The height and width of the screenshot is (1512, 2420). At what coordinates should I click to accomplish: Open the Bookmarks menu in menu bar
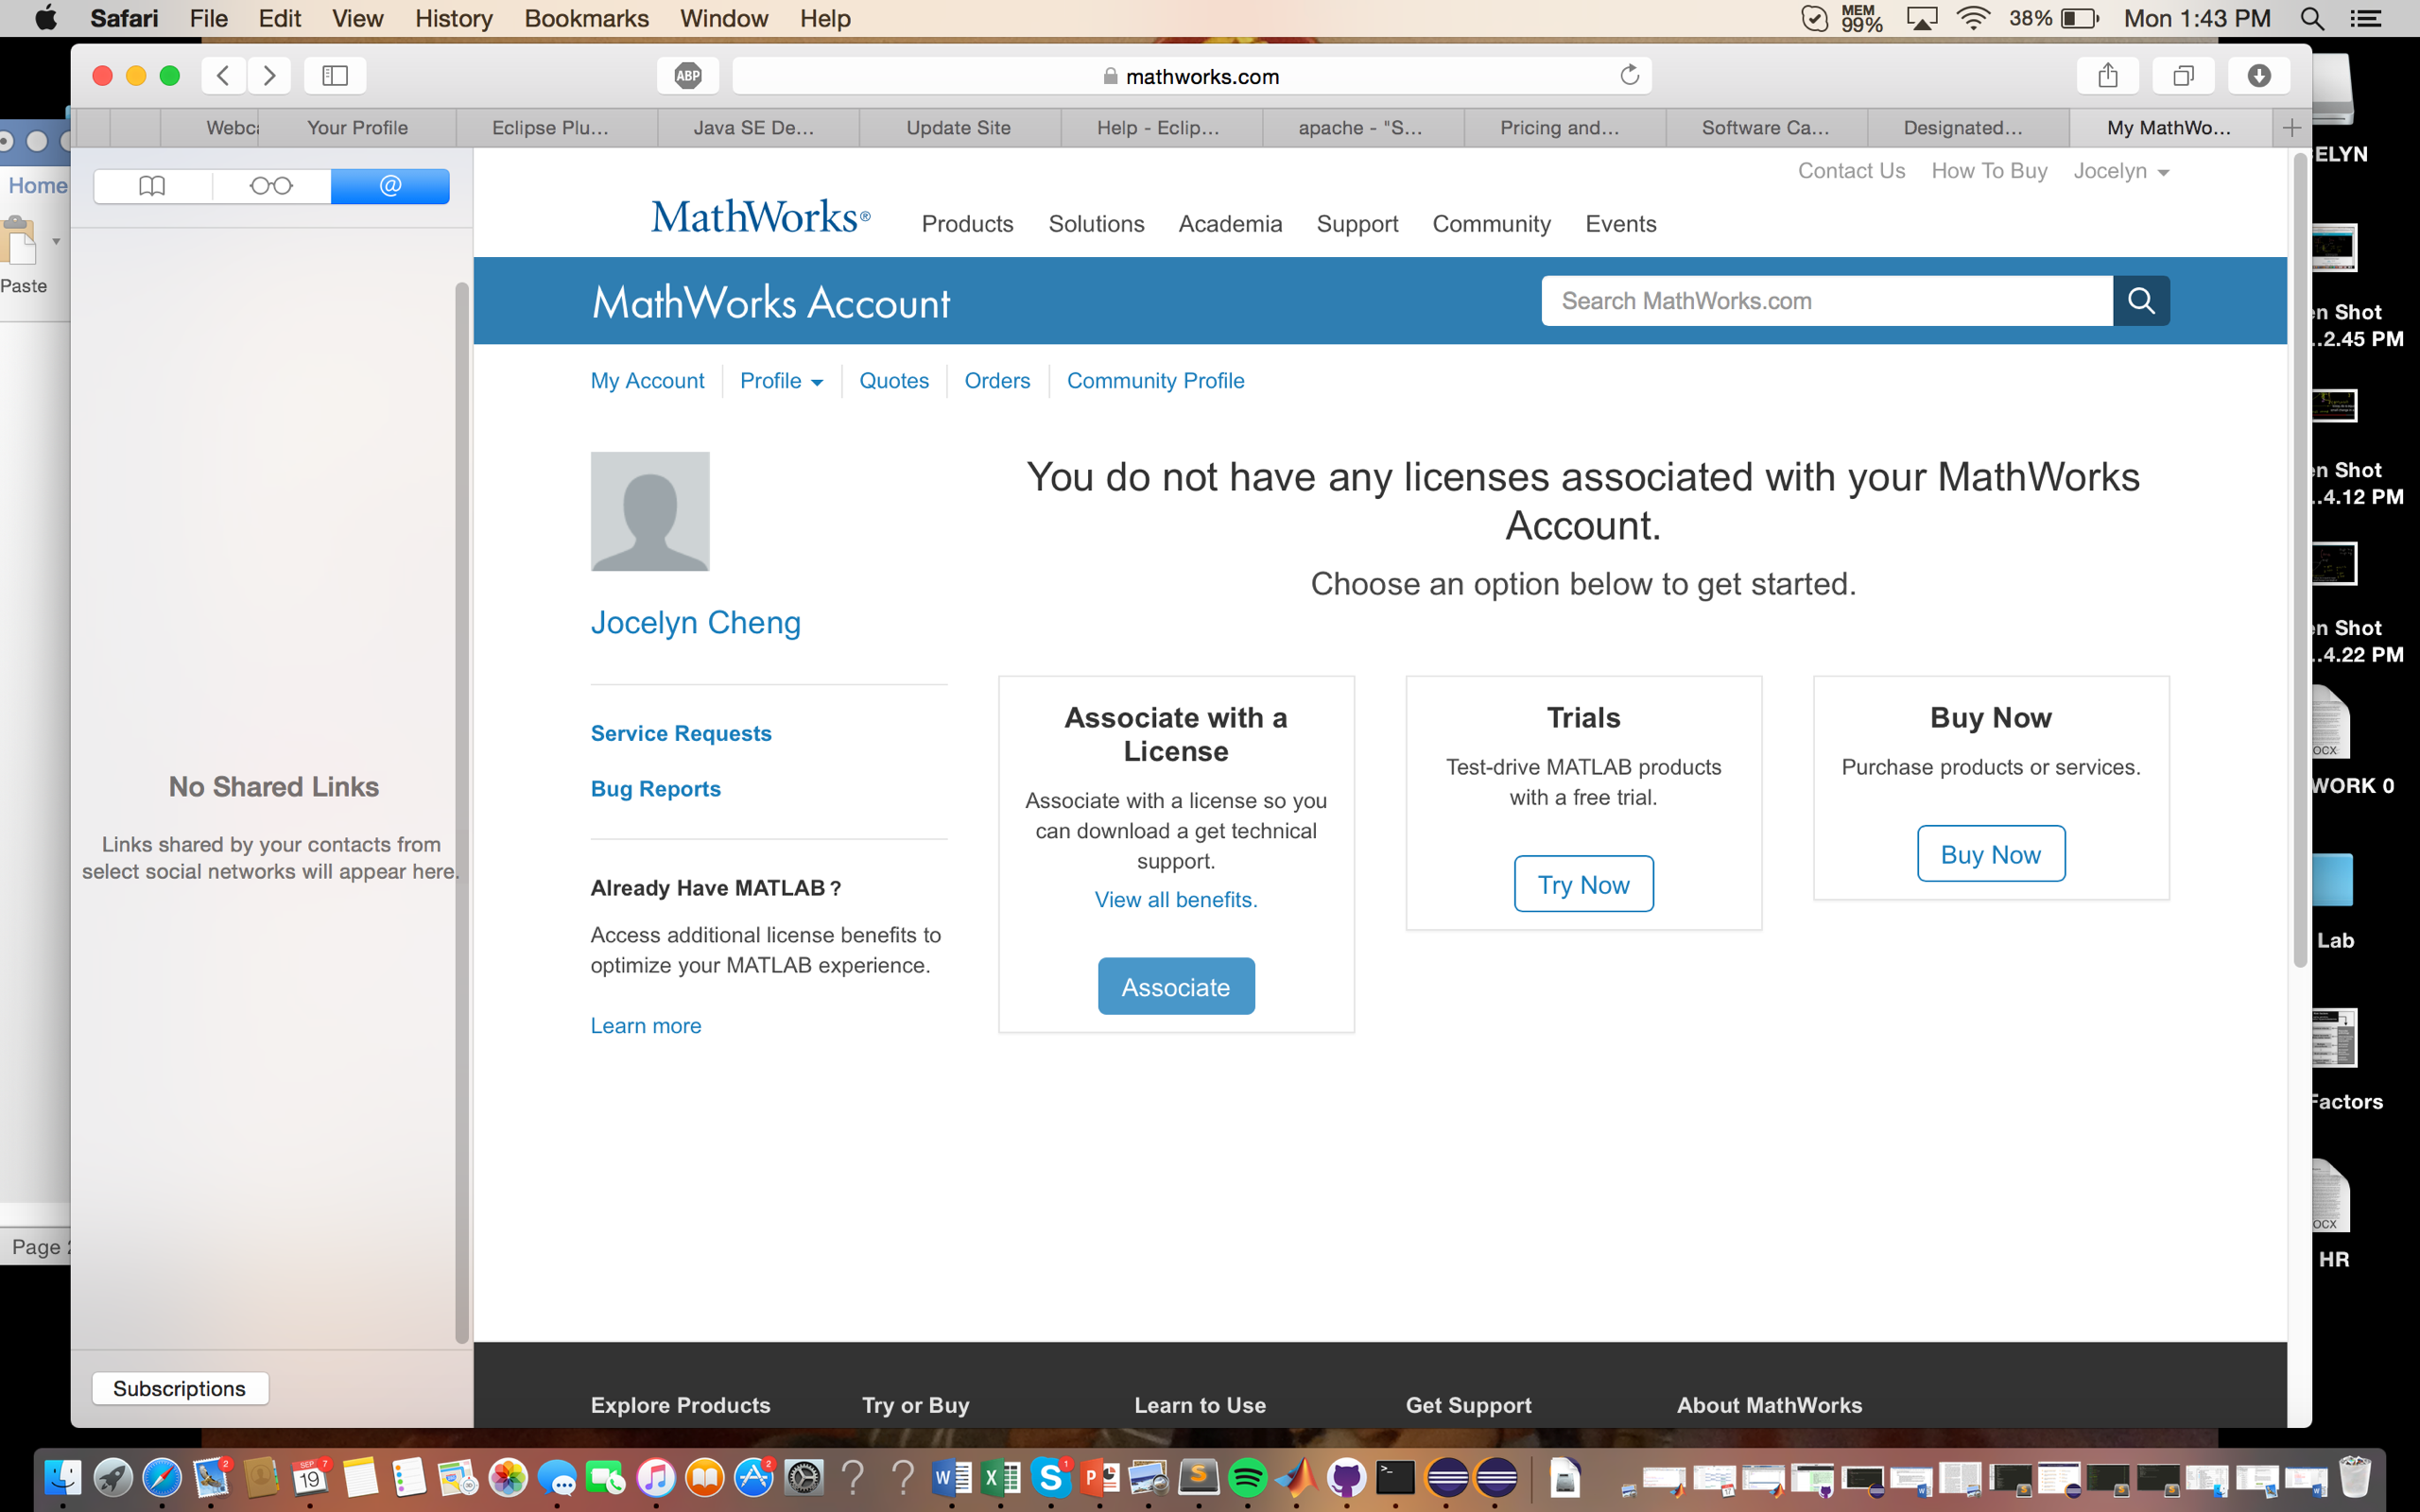[x=586, y=18]
